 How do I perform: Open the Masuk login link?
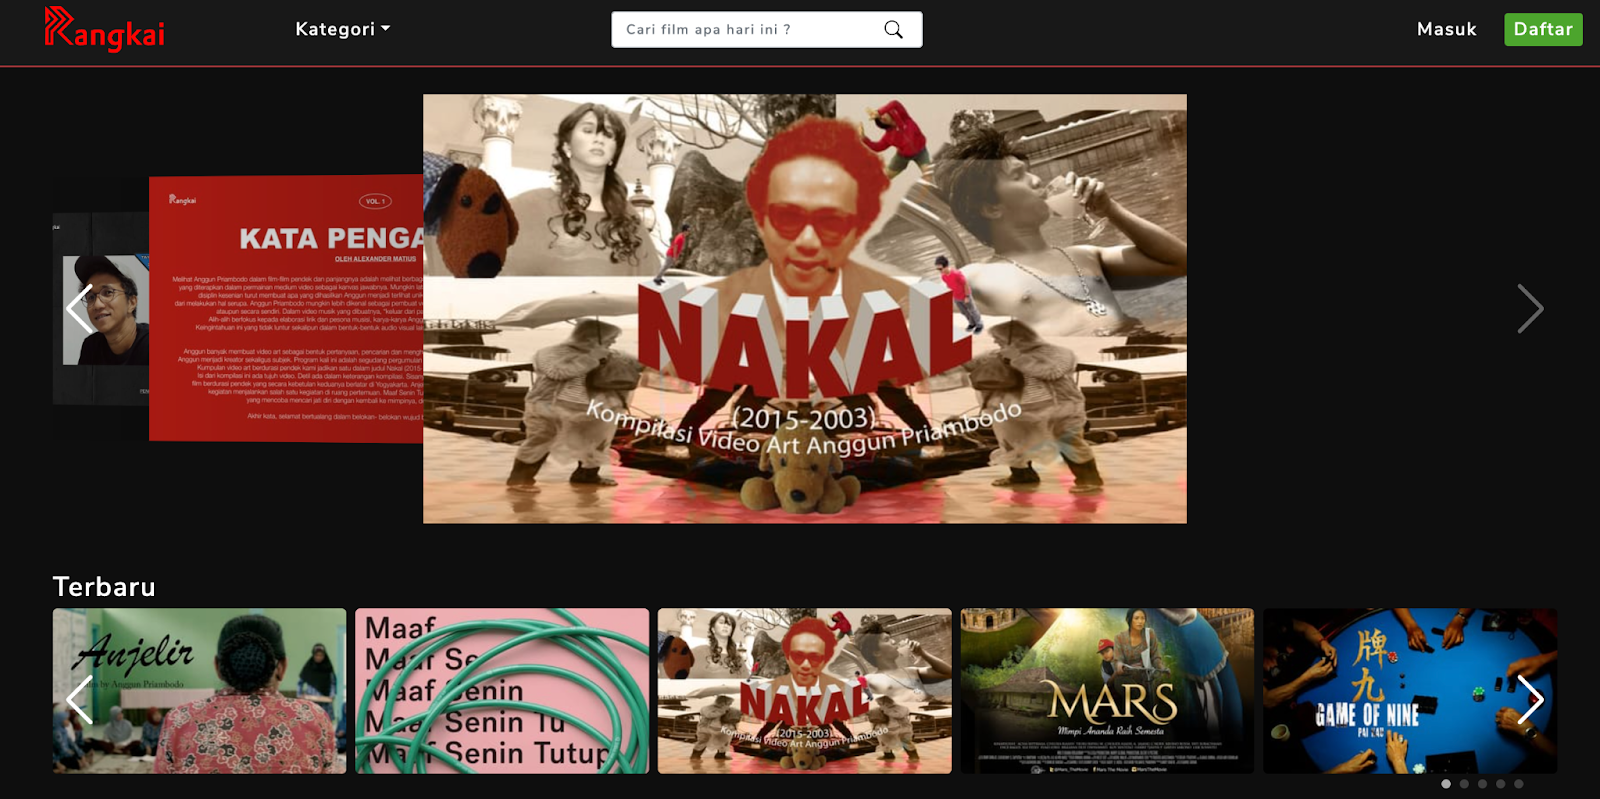(x=1446, y=29)
